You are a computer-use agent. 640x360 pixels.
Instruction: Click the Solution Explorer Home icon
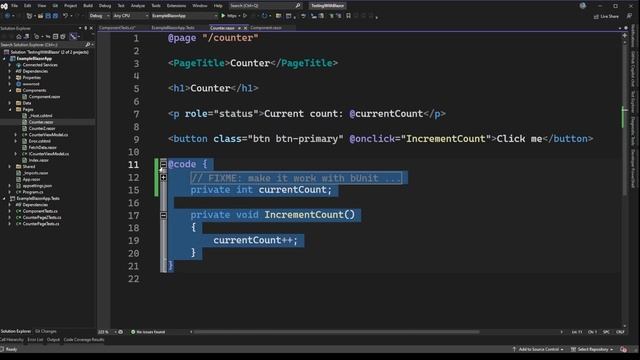[18, 37]
